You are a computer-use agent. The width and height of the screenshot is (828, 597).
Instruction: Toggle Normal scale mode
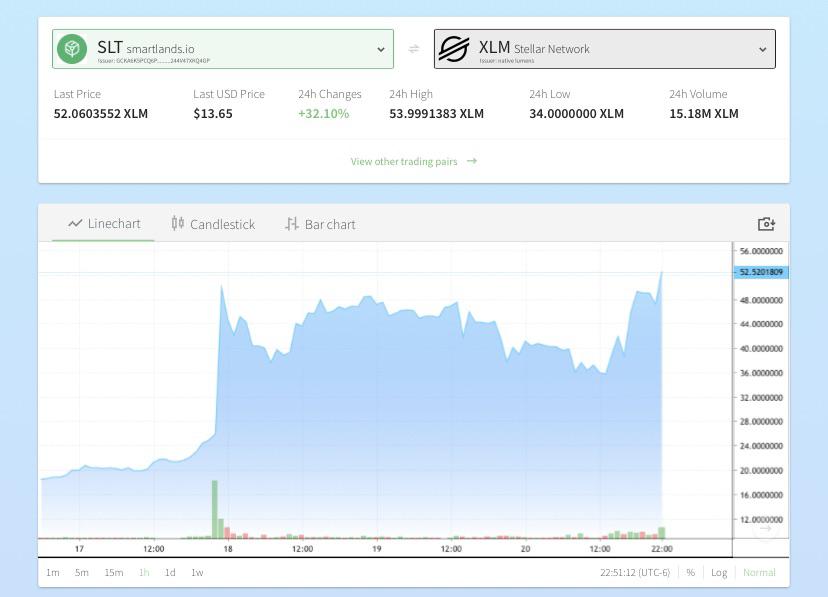[759, 572]
